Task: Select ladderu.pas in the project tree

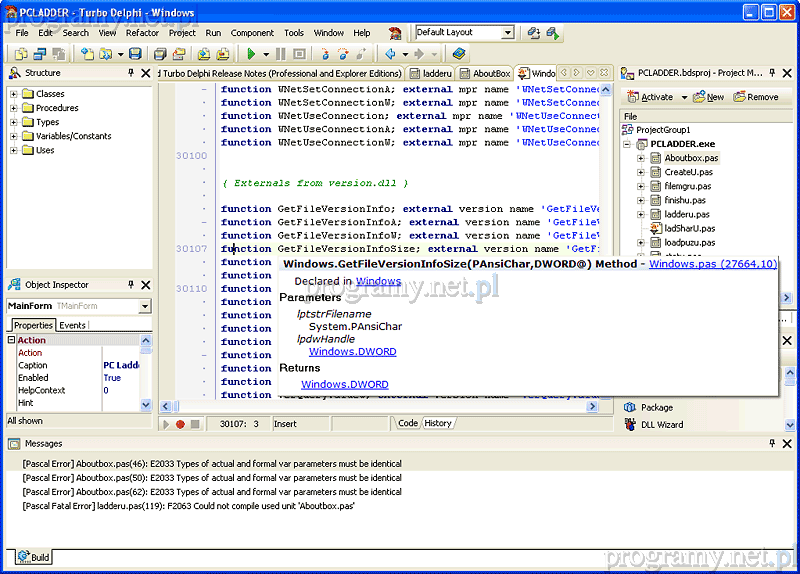Action: point(687,214)
